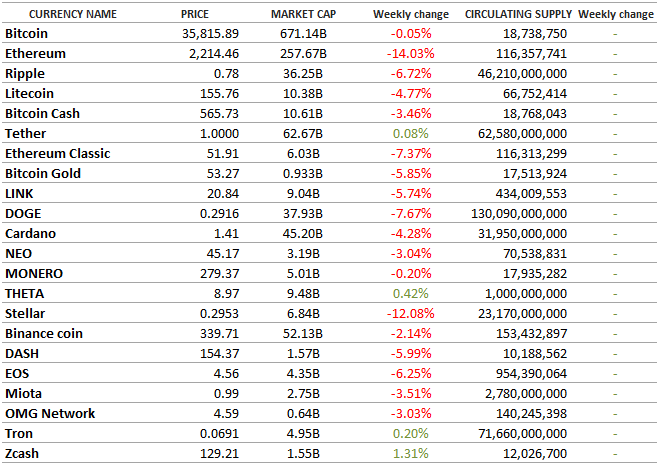Click Bitcoin Cash price 565.73
This screenshot has height=464, width=661.
[x=219, y=114]
